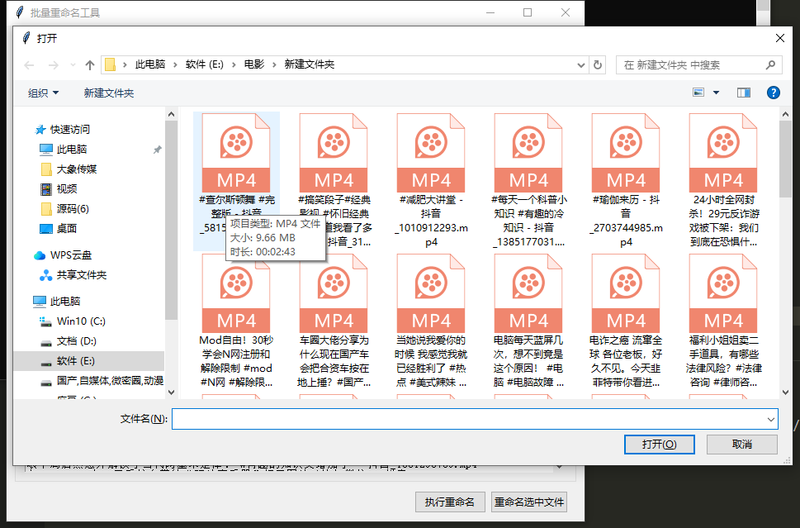The height and width of the screenshot is (528, 800).
Task: Click navigation pane scroll down arrow
Action: tap(171, 392)
